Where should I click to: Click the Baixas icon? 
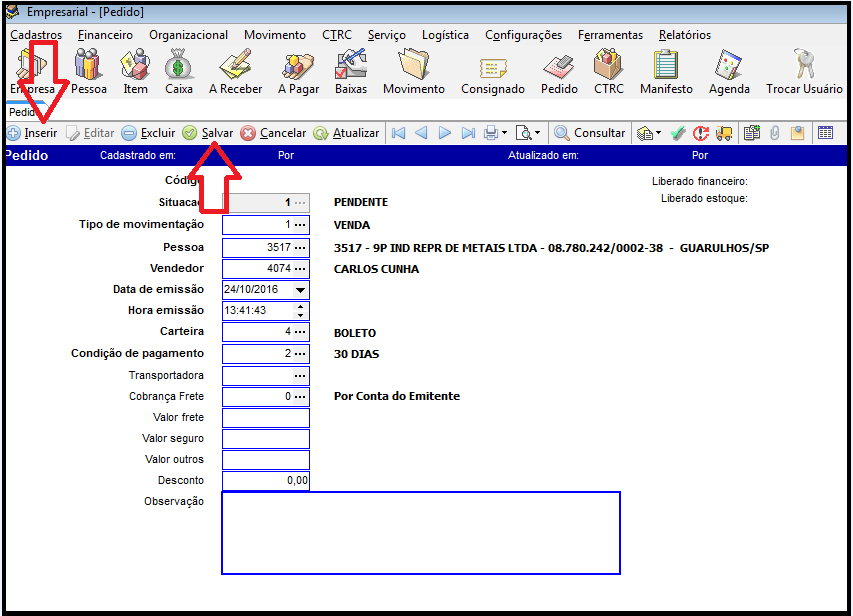coord(350,67)
